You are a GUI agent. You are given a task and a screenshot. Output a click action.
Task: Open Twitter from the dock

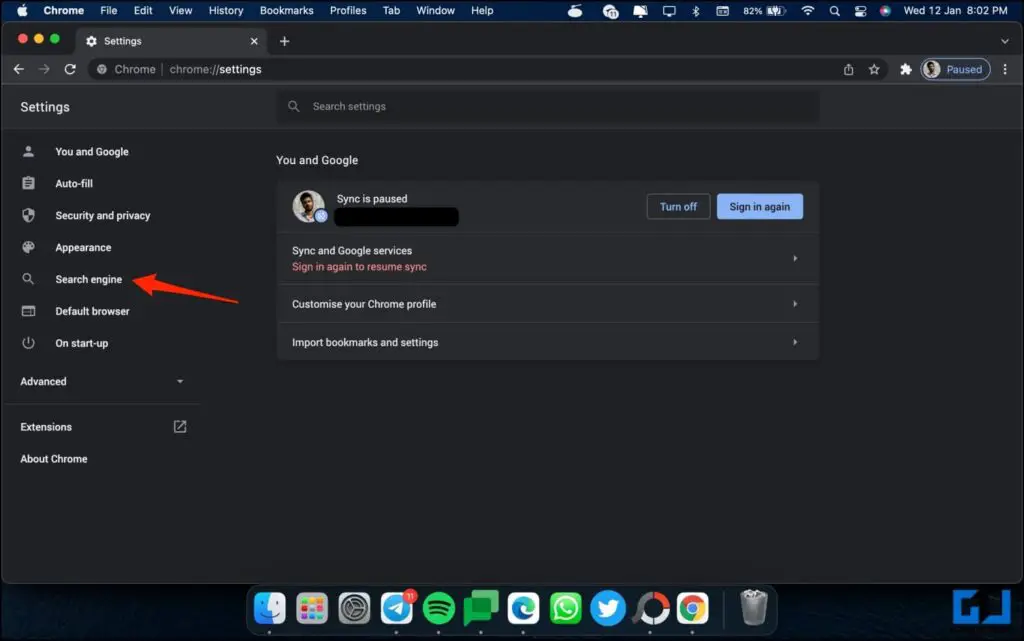pyautogui.click(x=607, y=608)
